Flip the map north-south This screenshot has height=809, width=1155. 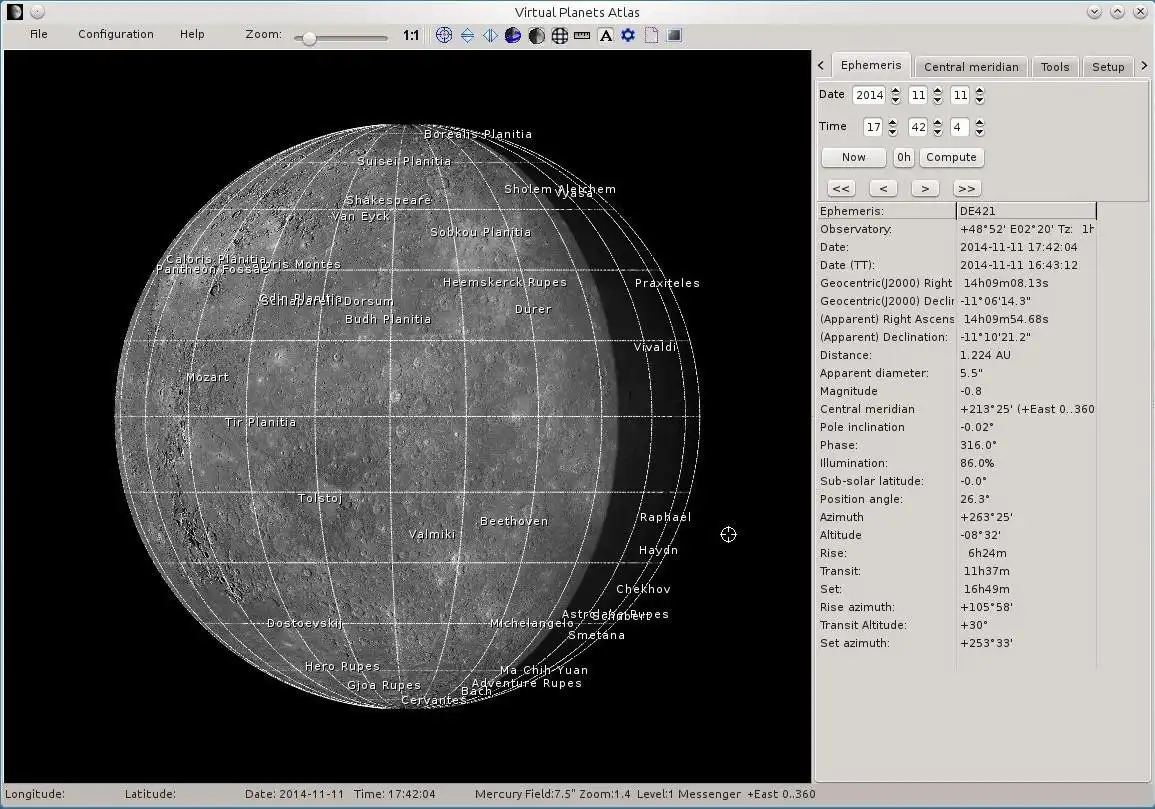pyautogui.click(x=467, y=35)
